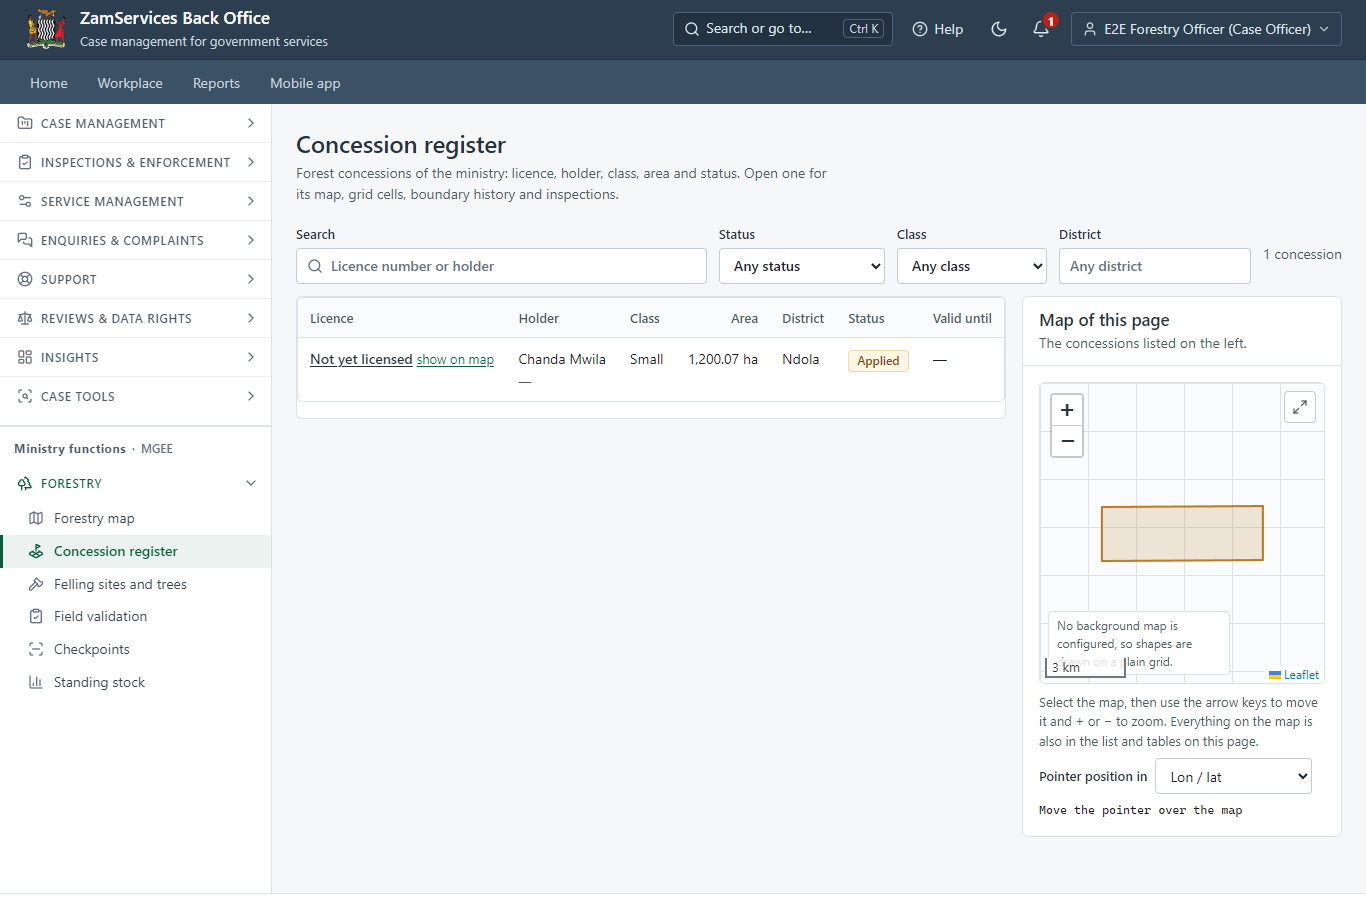Click the Applied status badge

(x=878, y=360)
